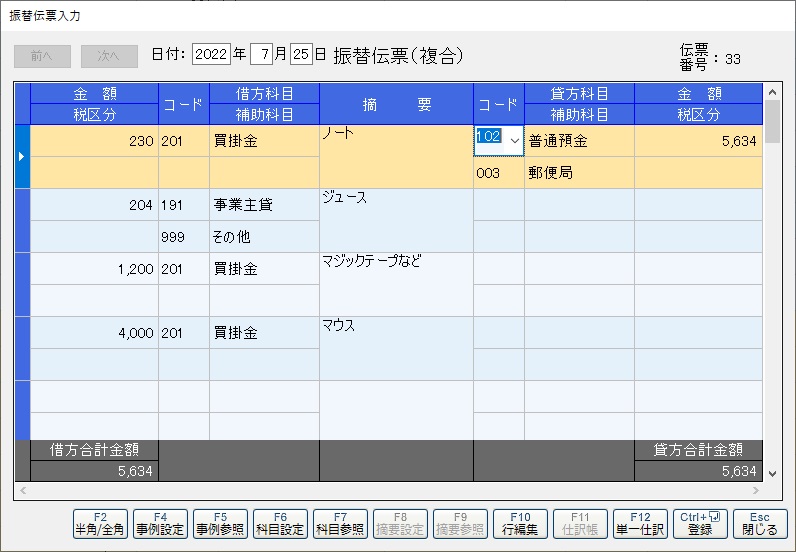Click the year field showing 2022

point(210,55)
